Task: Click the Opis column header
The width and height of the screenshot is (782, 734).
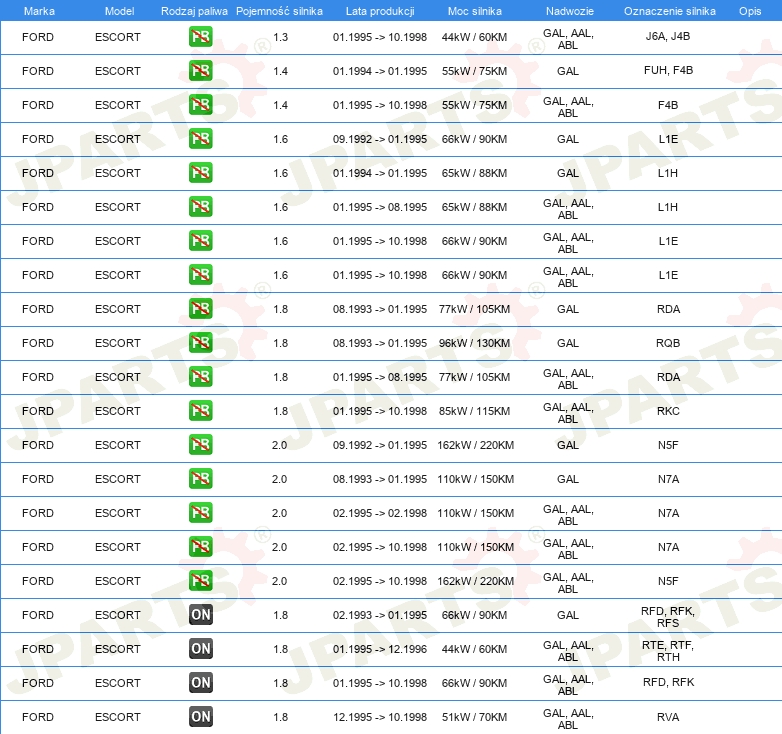Action: pyautogui.click(x=750, y=11)
